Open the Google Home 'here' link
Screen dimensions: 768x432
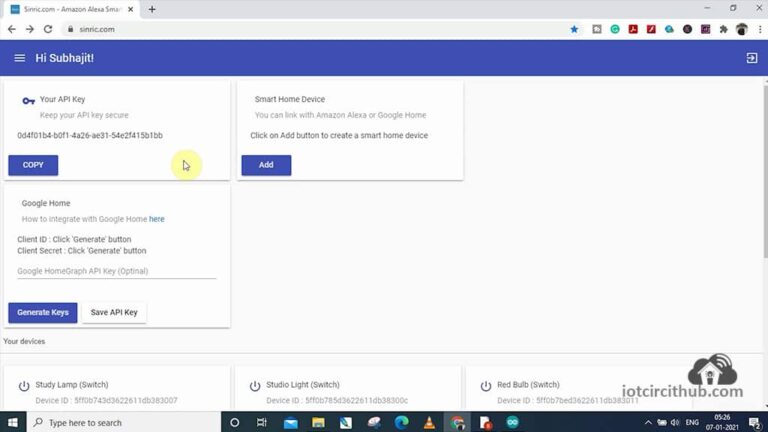point(157,218)
